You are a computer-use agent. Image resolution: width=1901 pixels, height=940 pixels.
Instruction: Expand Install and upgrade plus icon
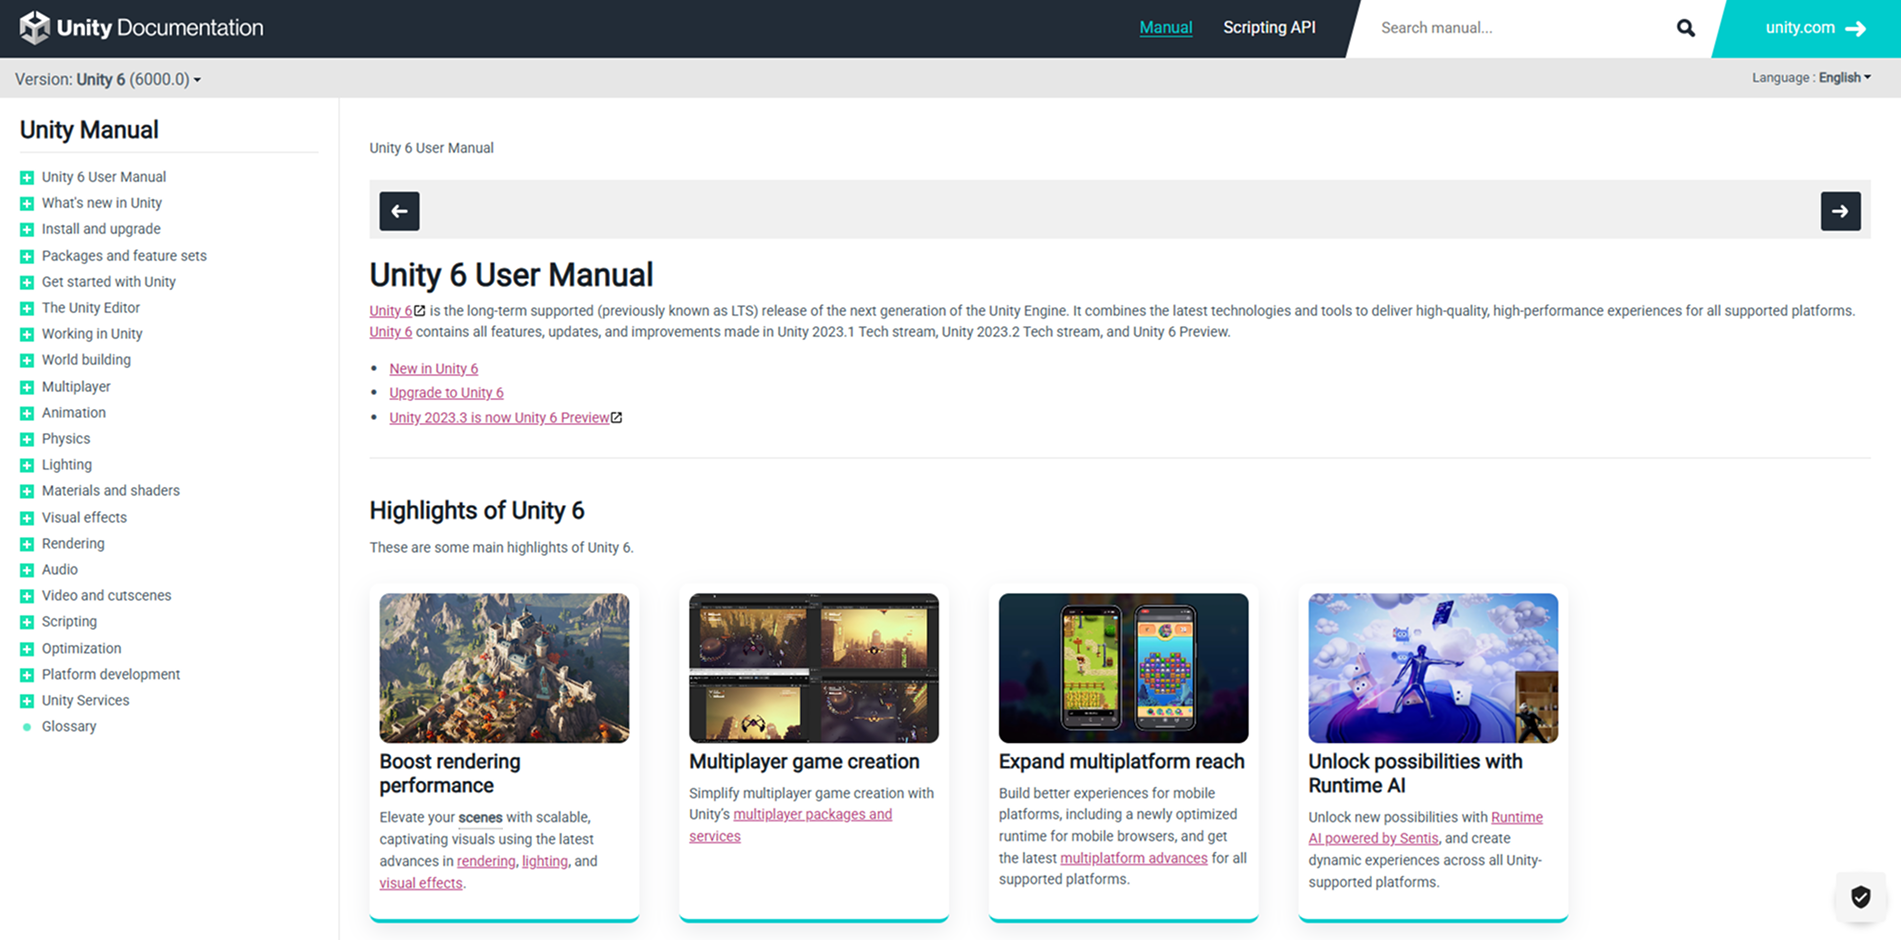27,229
